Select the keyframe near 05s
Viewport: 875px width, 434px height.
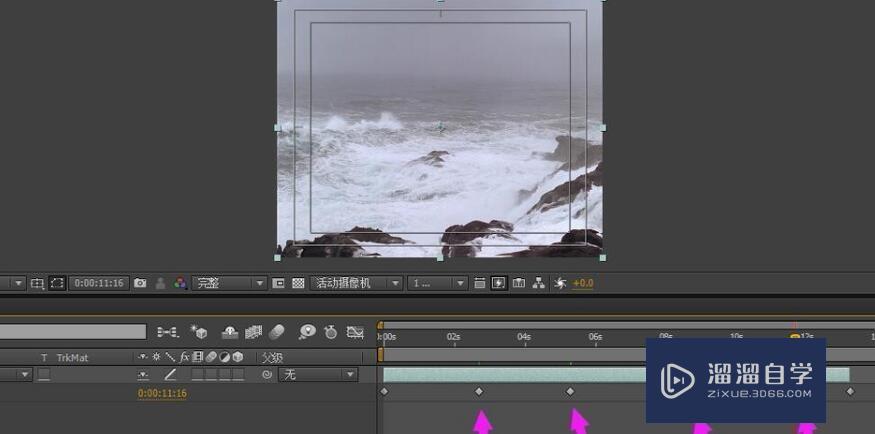pyautogui.click(x=570, y=392)
